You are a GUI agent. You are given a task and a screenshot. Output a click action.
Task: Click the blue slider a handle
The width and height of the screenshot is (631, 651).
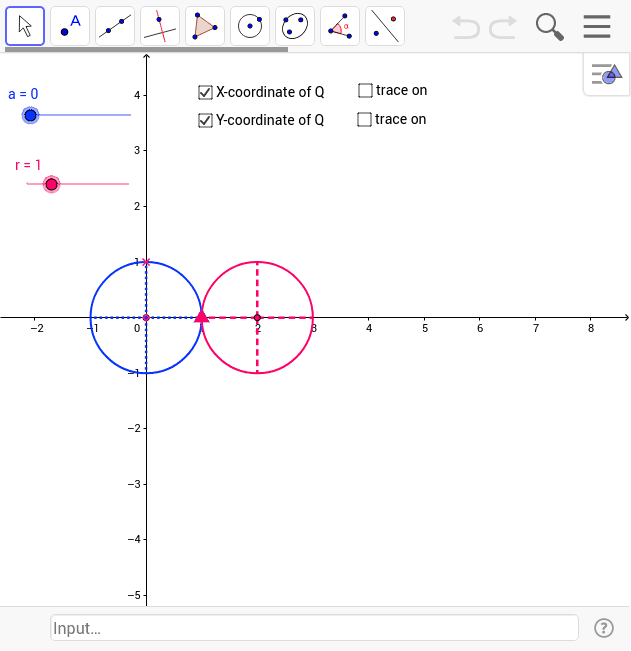point(30,115)
